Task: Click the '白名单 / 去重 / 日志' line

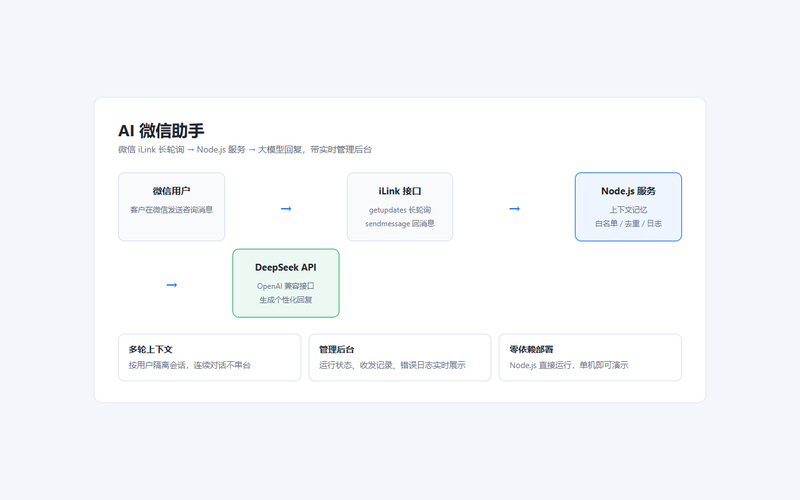Action: [x=629, y=223]
